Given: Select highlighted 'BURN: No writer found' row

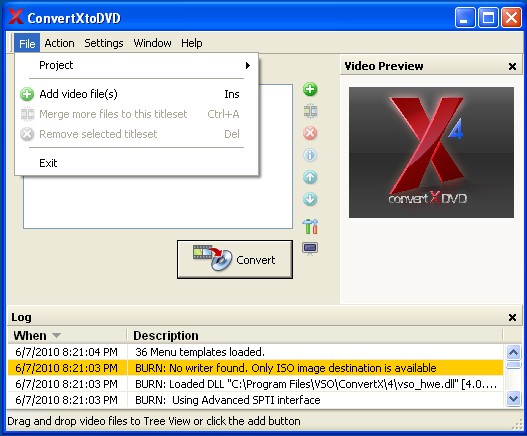Looking at the screenshot, I should [x=255, y=368].
